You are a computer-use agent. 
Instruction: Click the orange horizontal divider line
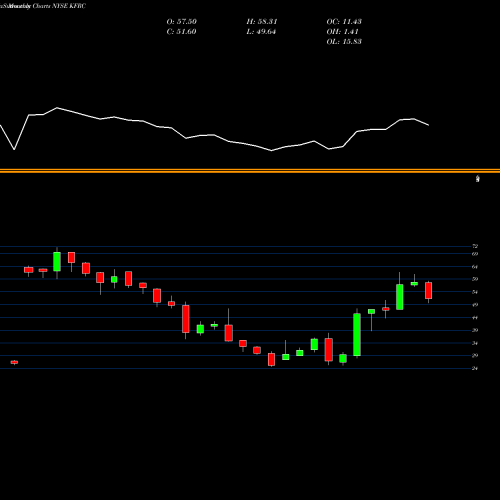pyautogui.click(x=250, y=171)
